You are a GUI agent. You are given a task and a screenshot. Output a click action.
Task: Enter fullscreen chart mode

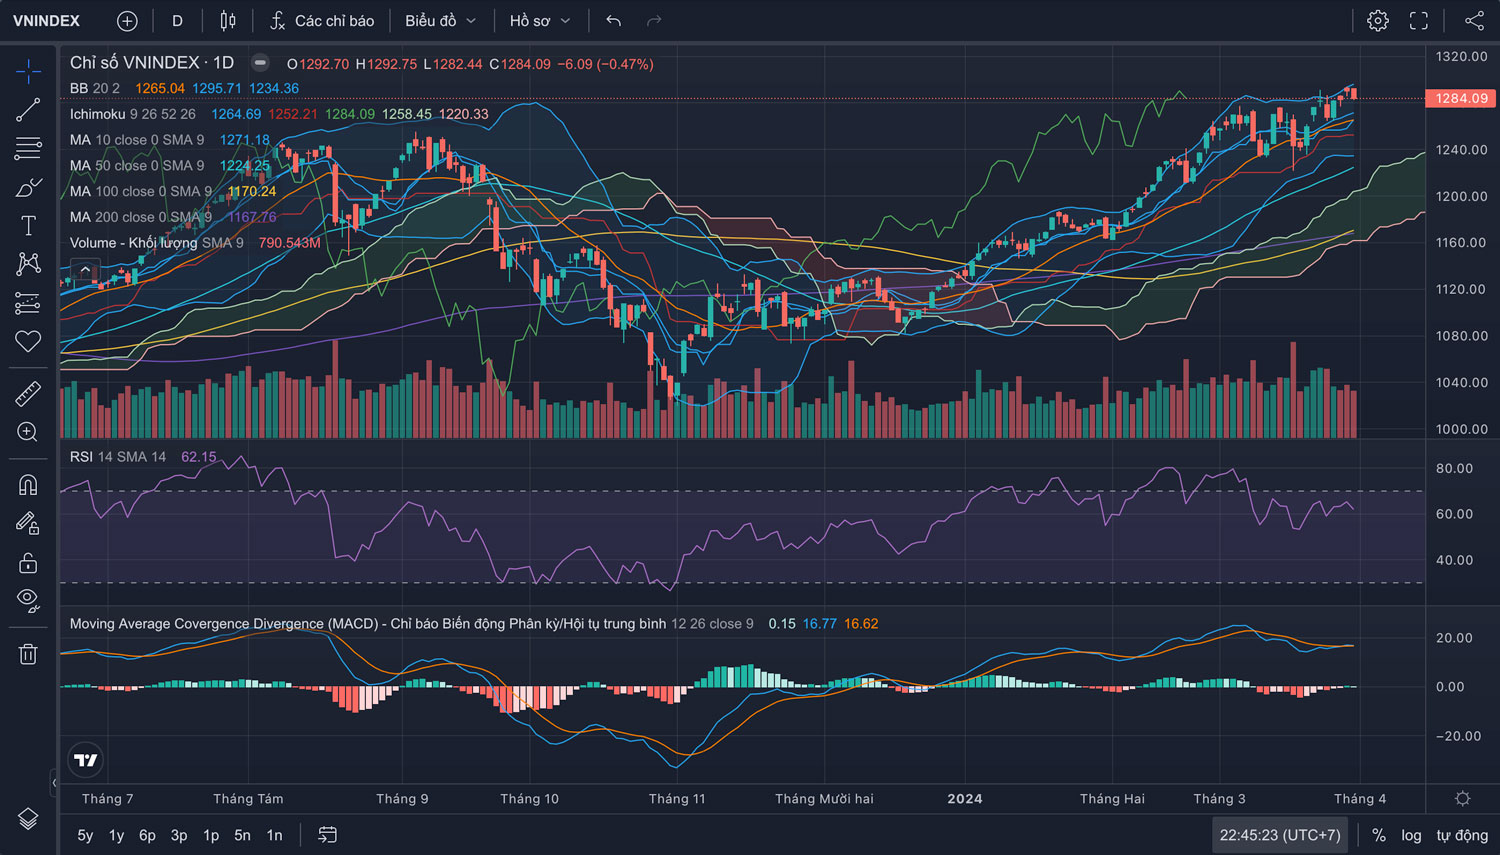click(1418, 21)
